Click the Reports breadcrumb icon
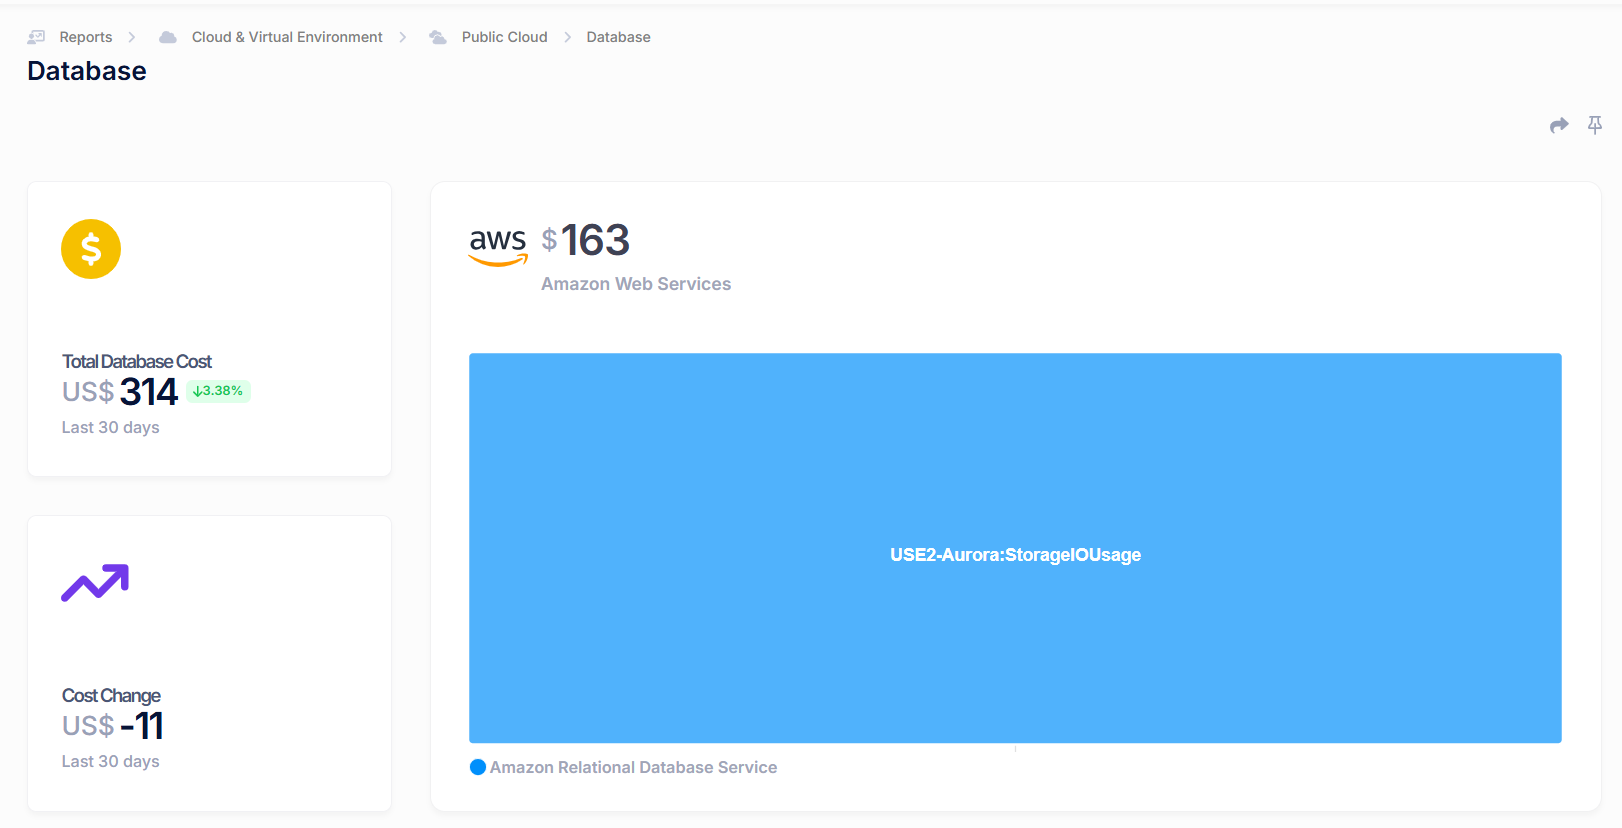Viewport: 1622px width, 828px height. [x=36, y=37]
